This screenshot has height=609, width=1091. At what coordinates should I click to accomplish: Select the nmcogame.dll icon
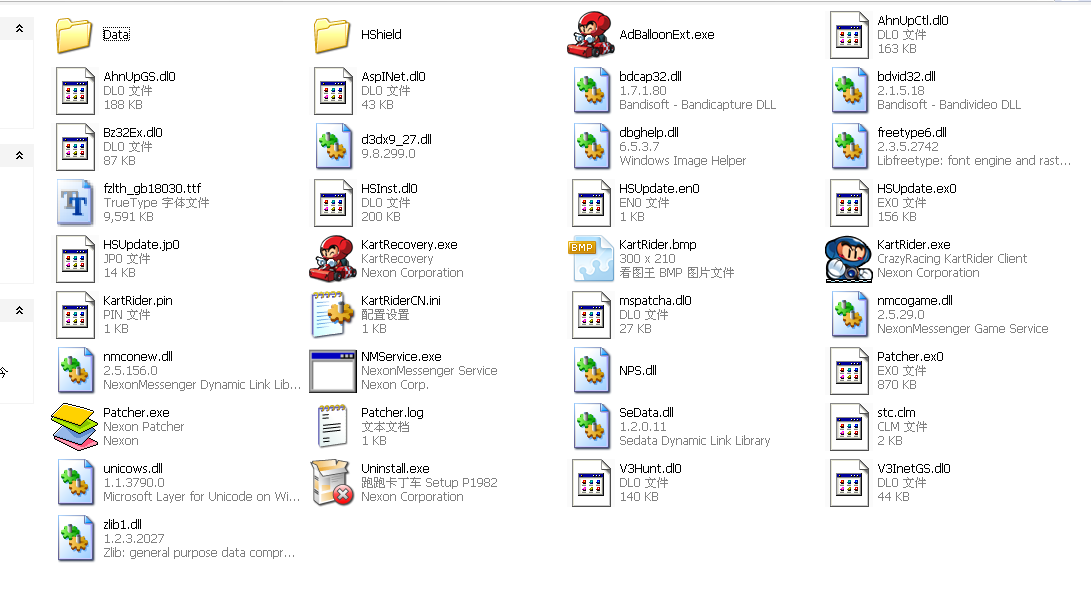tap(850, 315)
